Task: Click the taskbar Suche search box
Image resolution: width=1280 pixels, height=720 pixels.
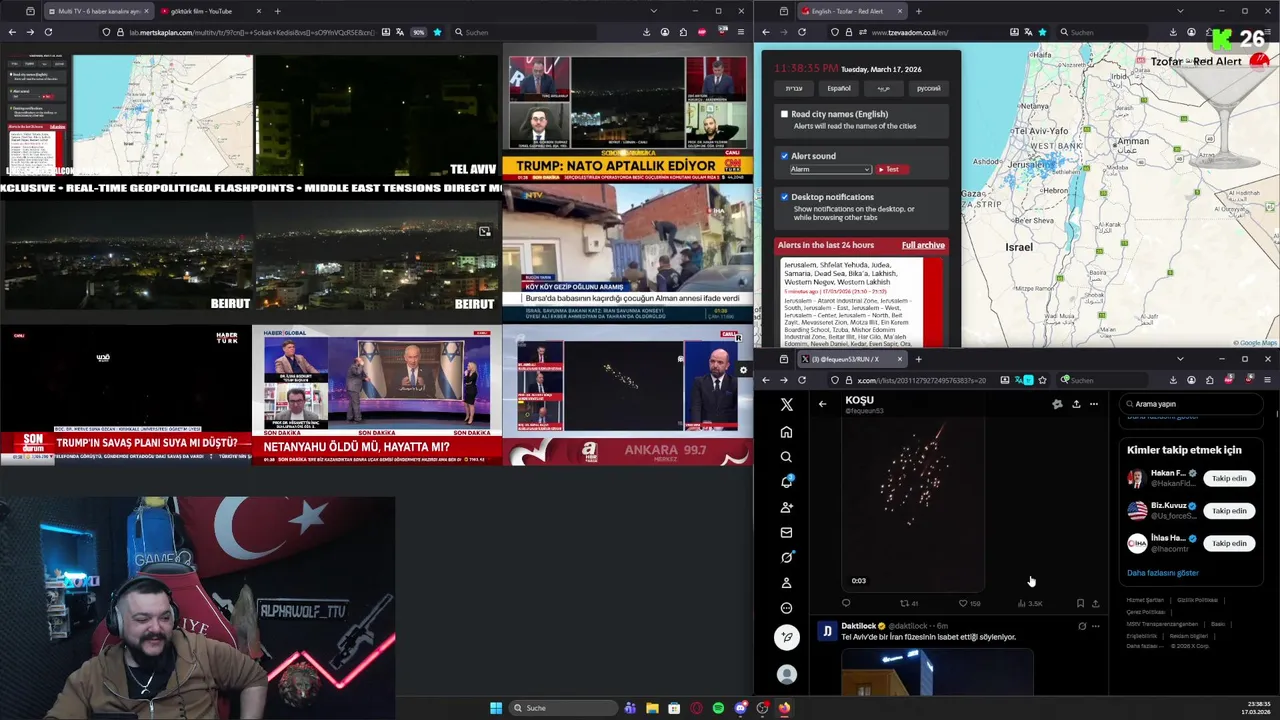Action: [563, 708]
